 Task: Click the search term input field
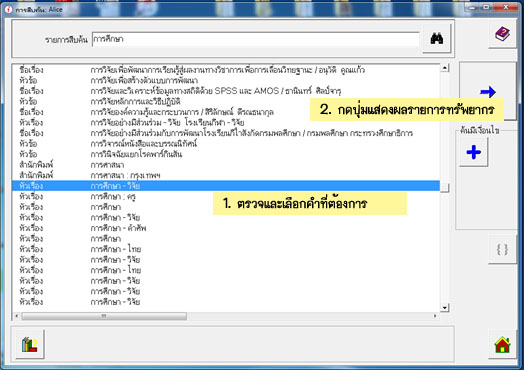pyautogui.click(x=255, y=39)
